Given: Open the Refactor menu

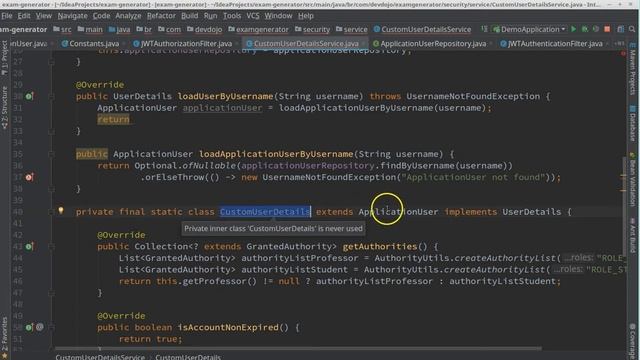Looking at the screenshot, I should [161, 16].
